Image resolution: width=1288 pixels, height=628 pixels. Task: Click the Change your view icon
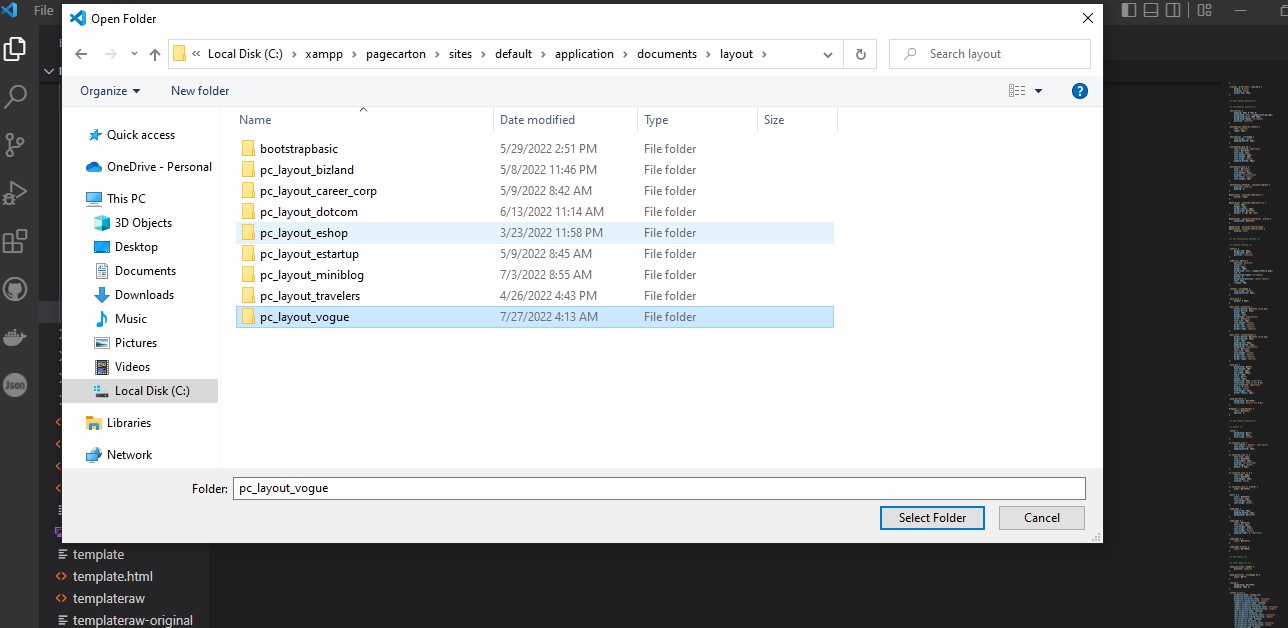1017,91
